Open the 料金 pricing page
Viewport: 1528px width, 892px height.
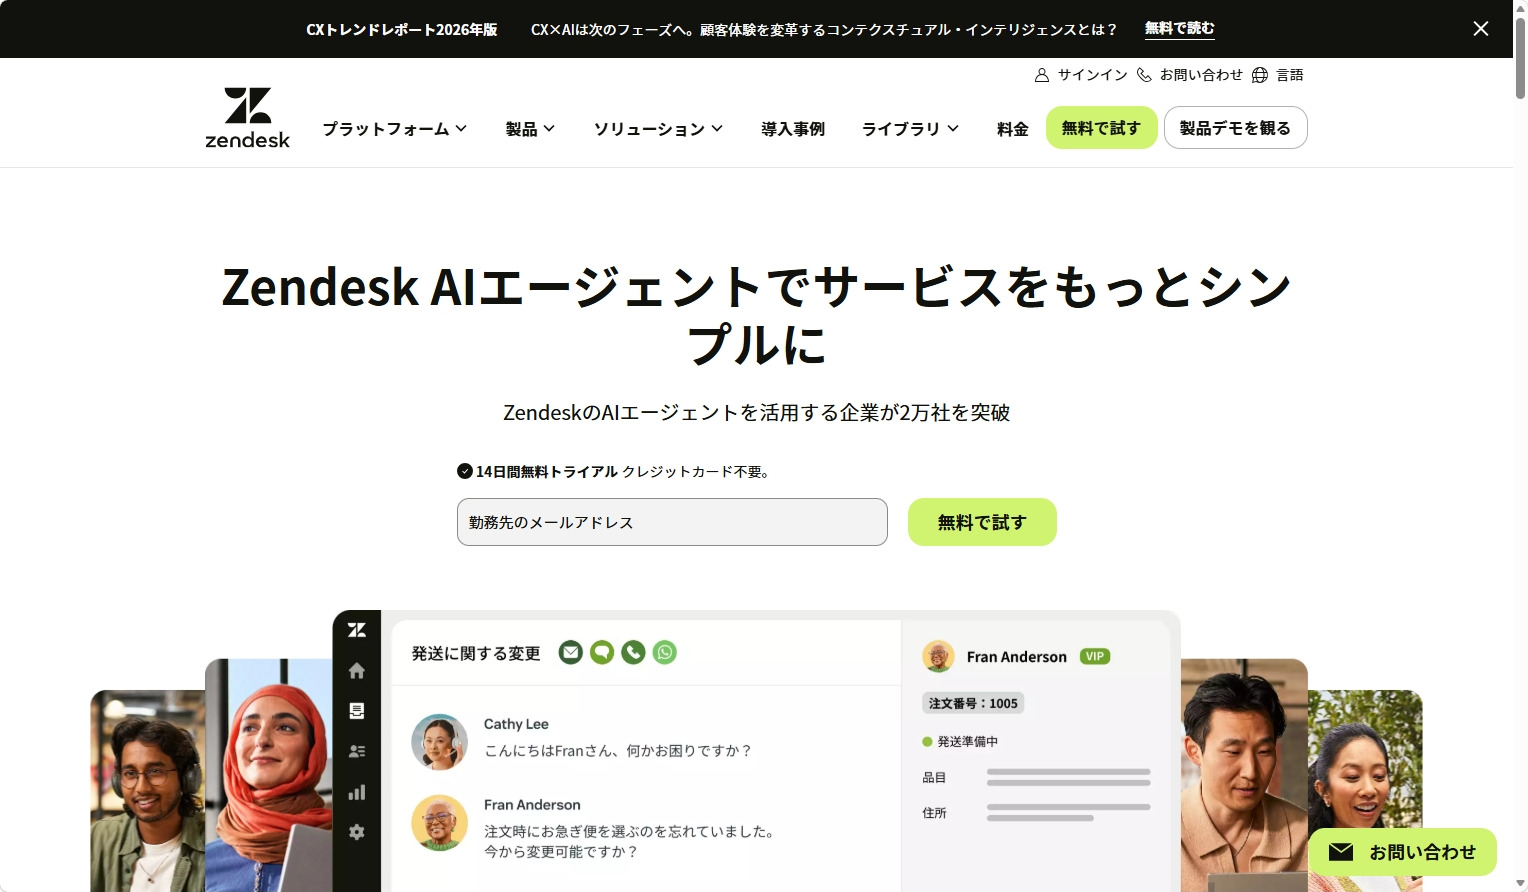1013,129
